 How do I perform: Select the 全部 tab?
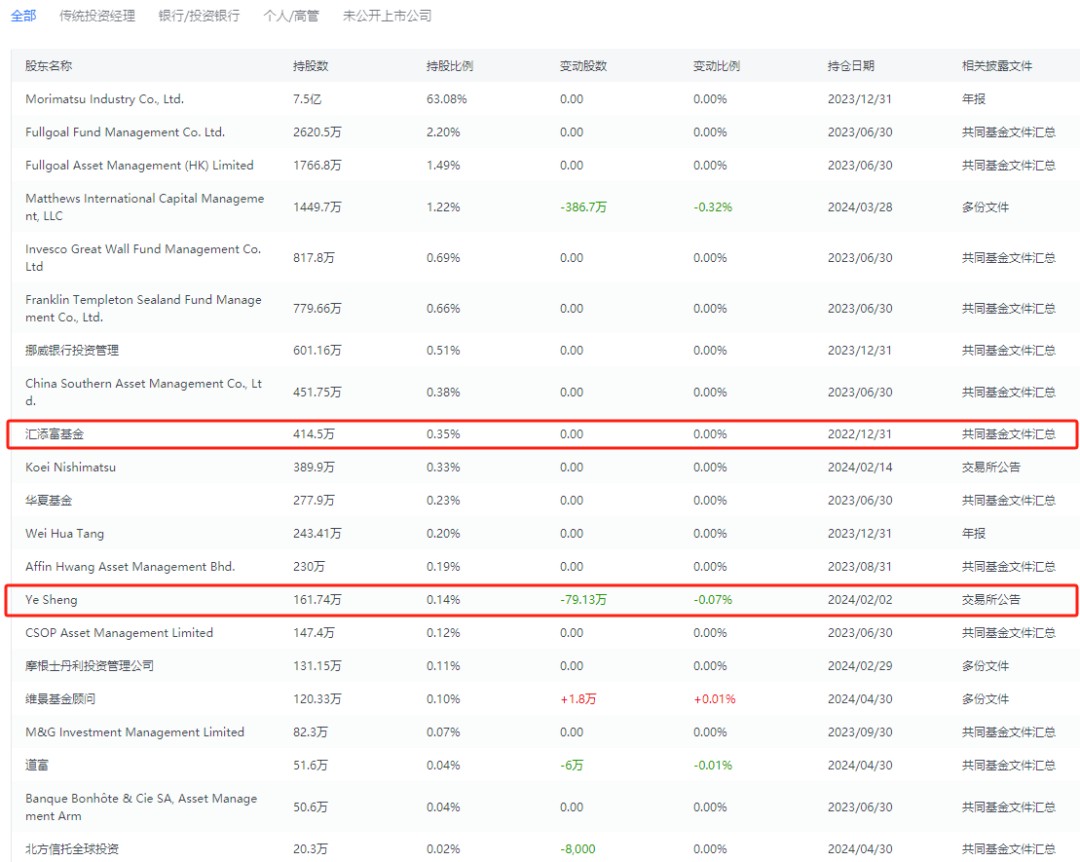(23, 16)
